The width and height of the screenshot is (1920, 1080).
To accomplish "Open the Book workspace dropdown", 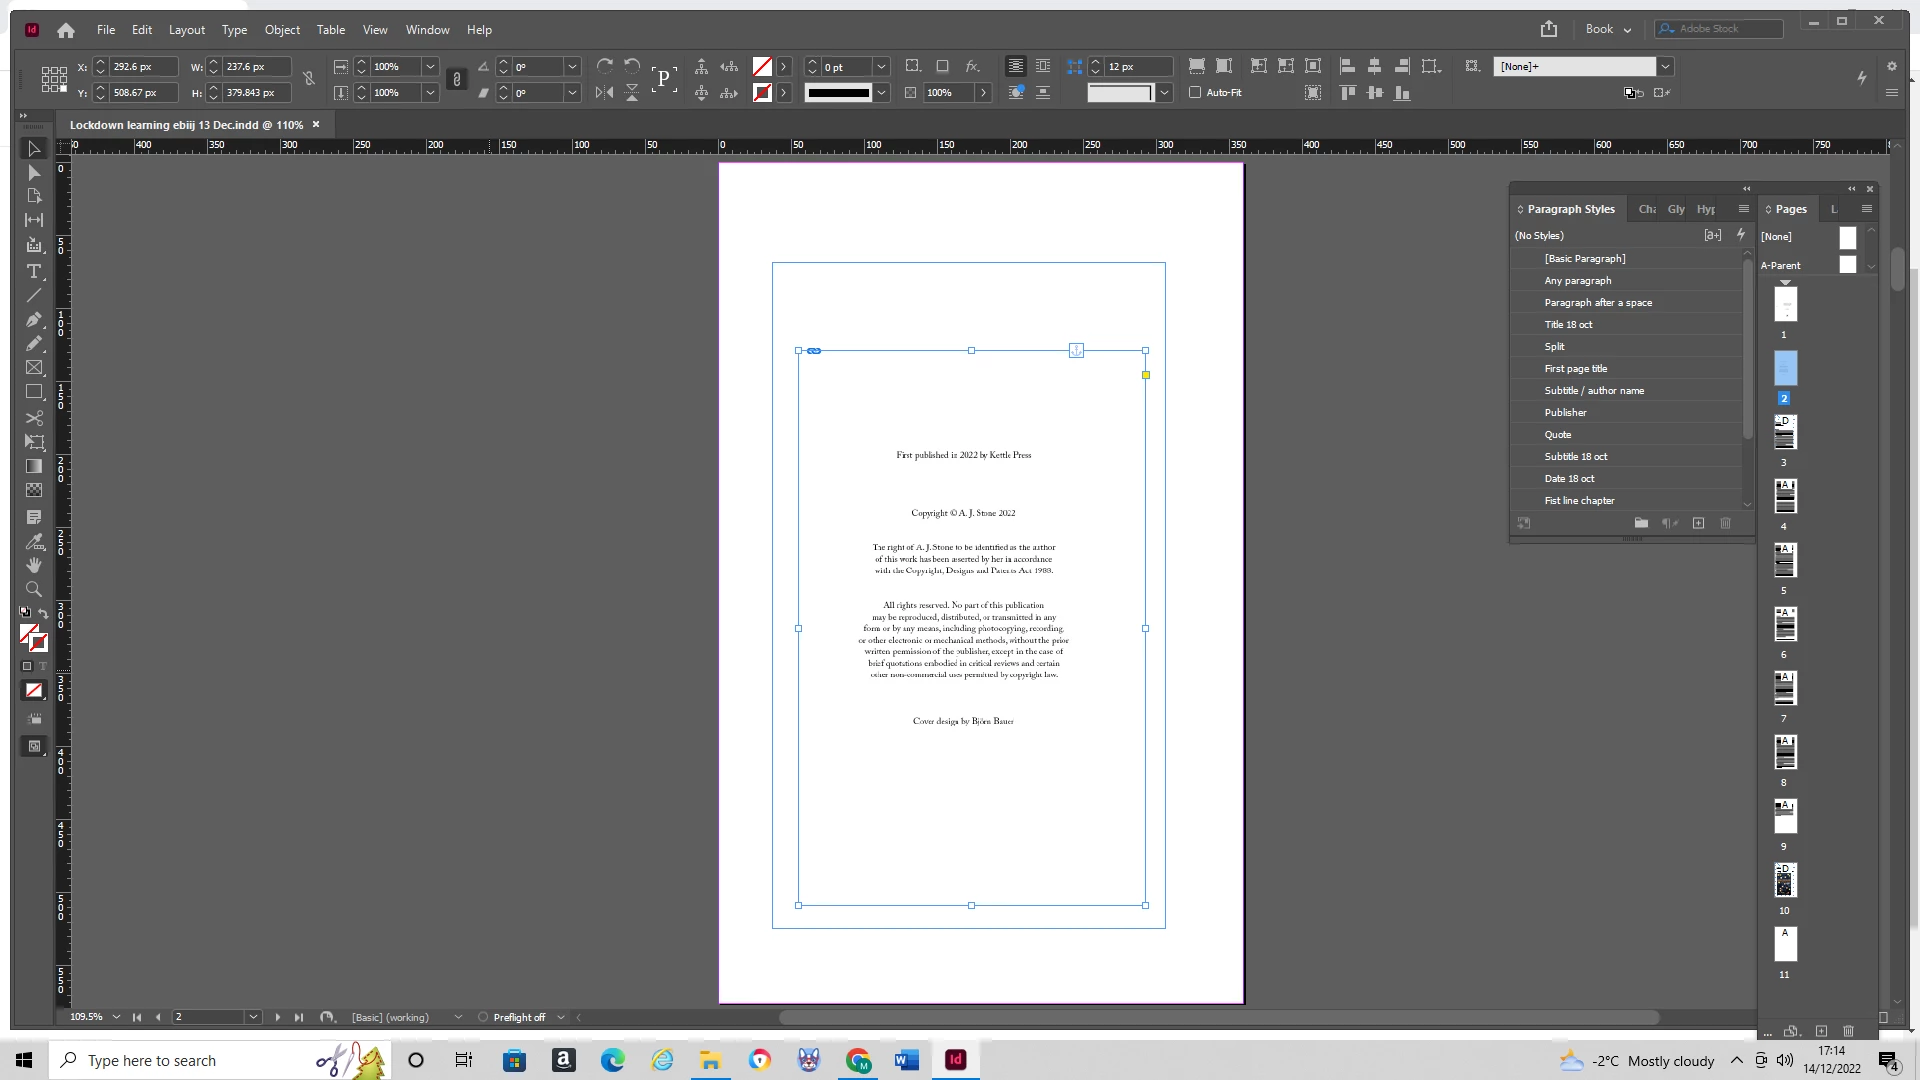I will pos(1608,29).
